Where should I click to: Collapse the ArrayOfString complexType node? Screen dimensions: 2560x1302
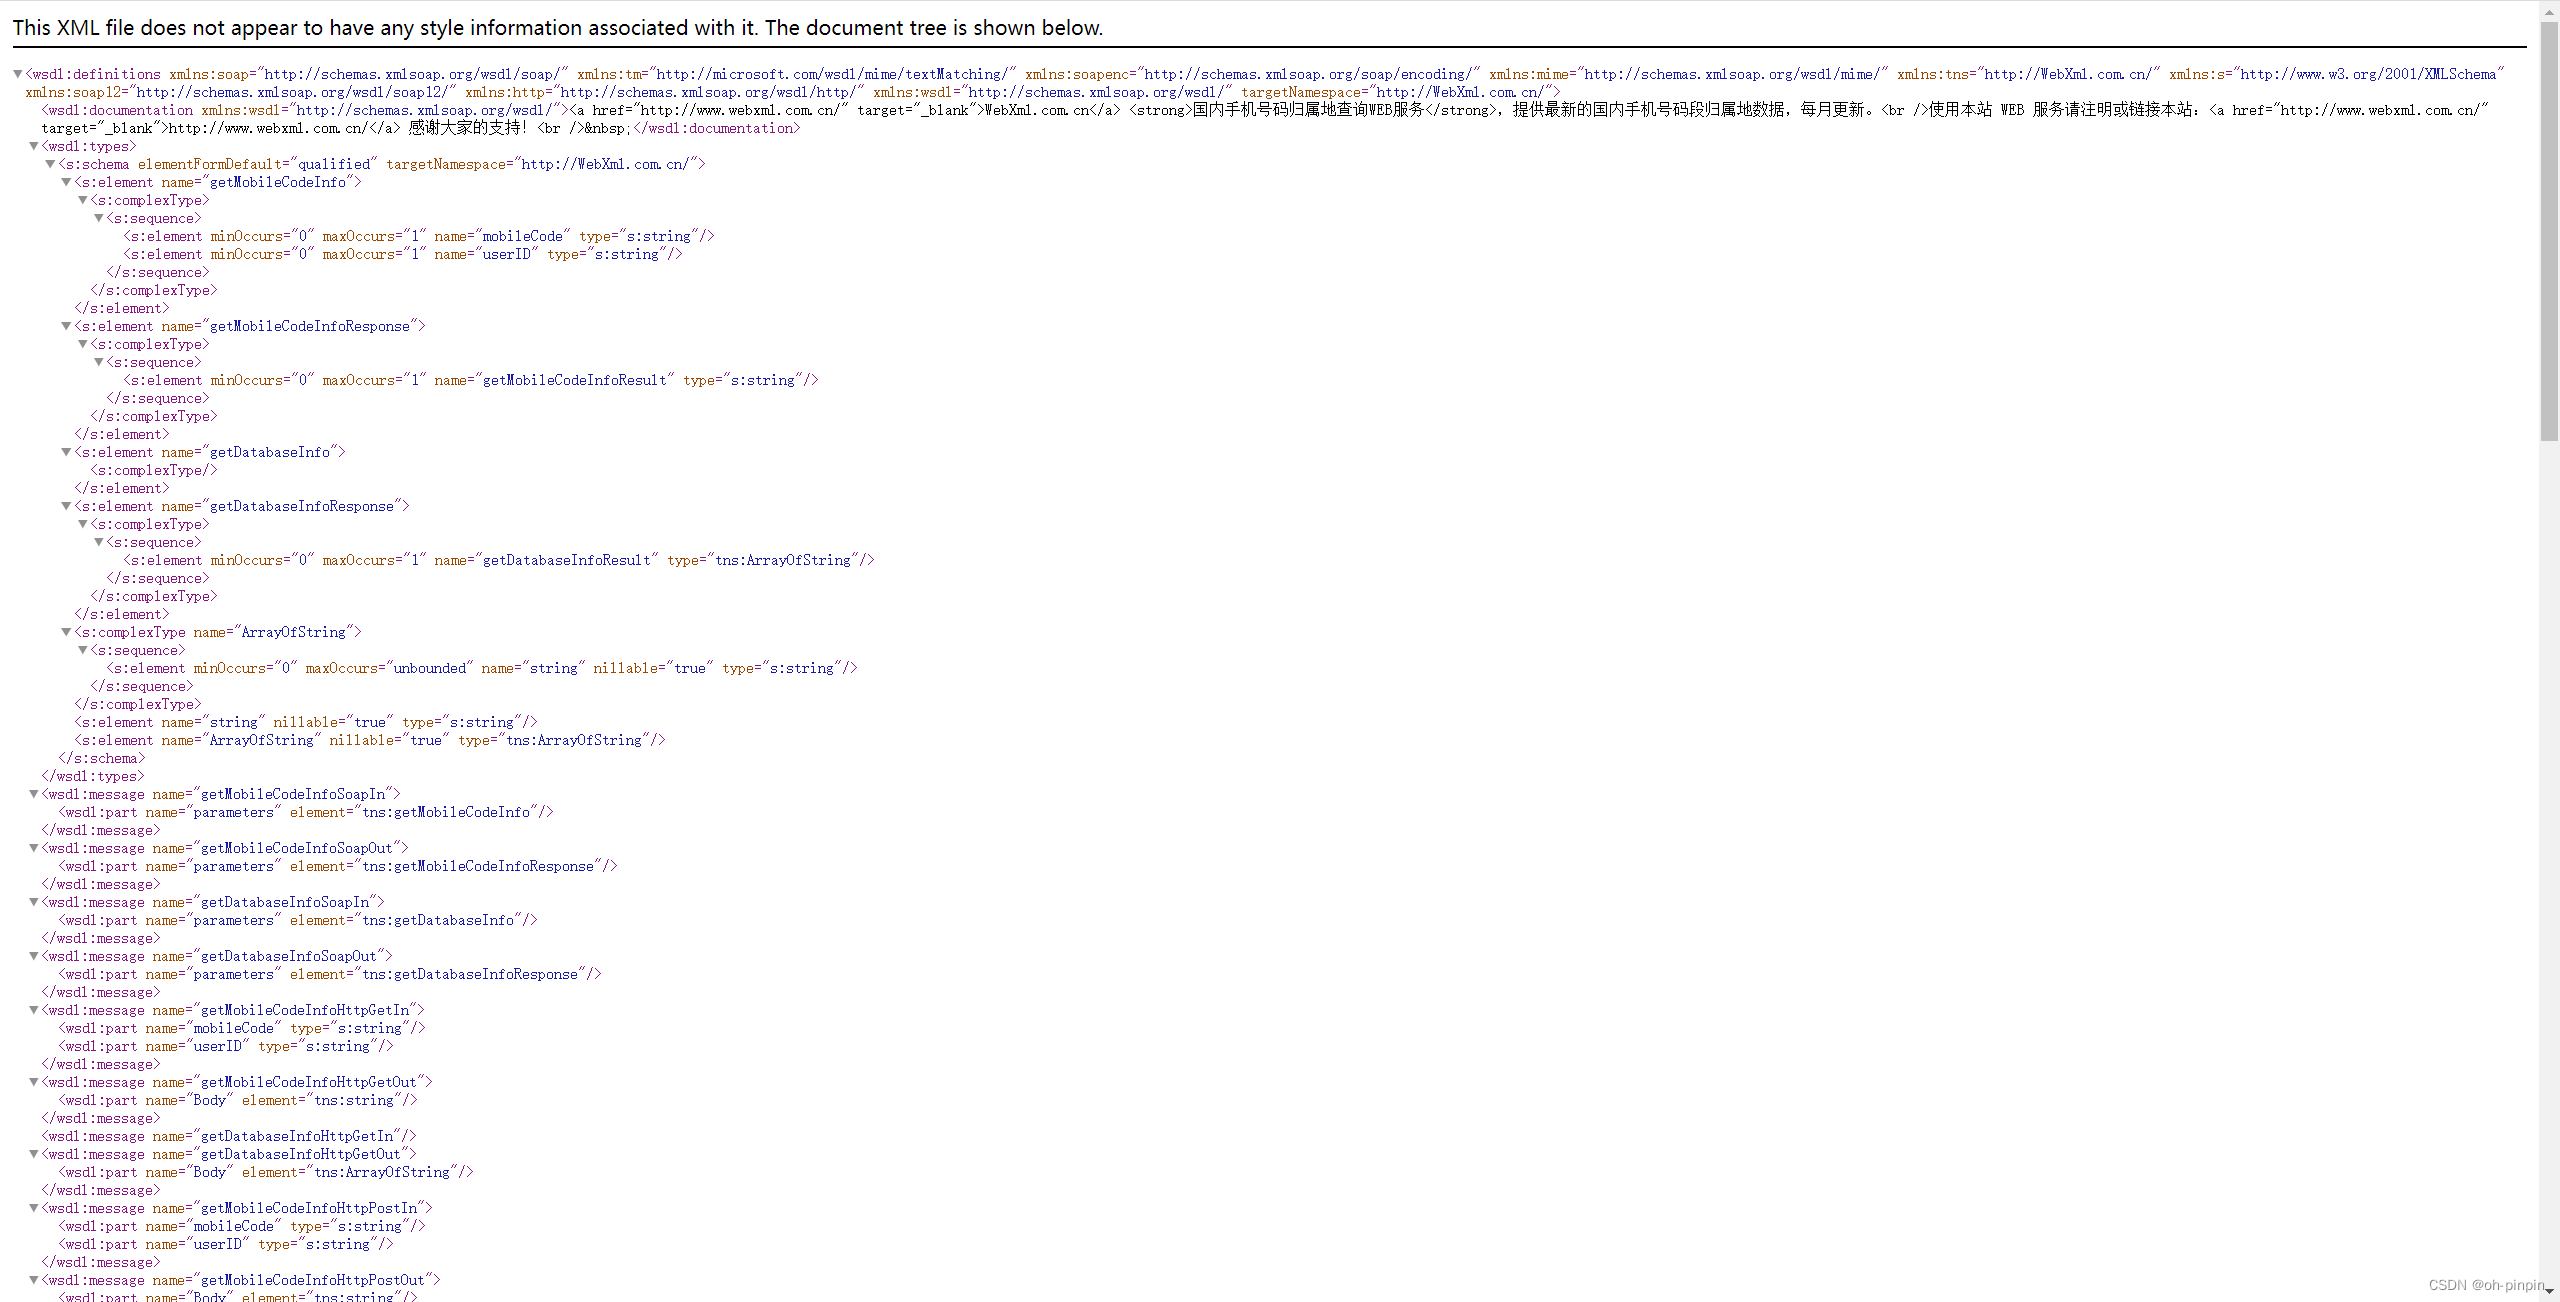click(65, 632)
